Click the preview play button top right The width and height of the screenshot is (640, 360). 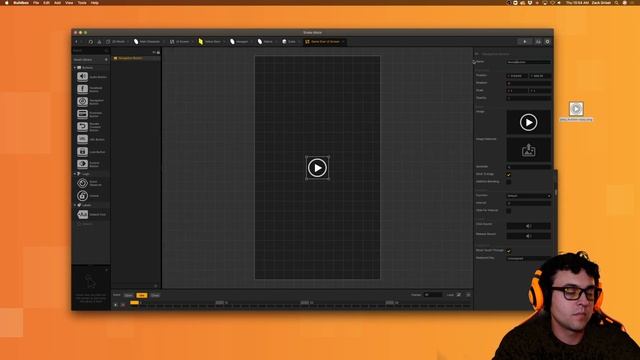coord(524,42)
